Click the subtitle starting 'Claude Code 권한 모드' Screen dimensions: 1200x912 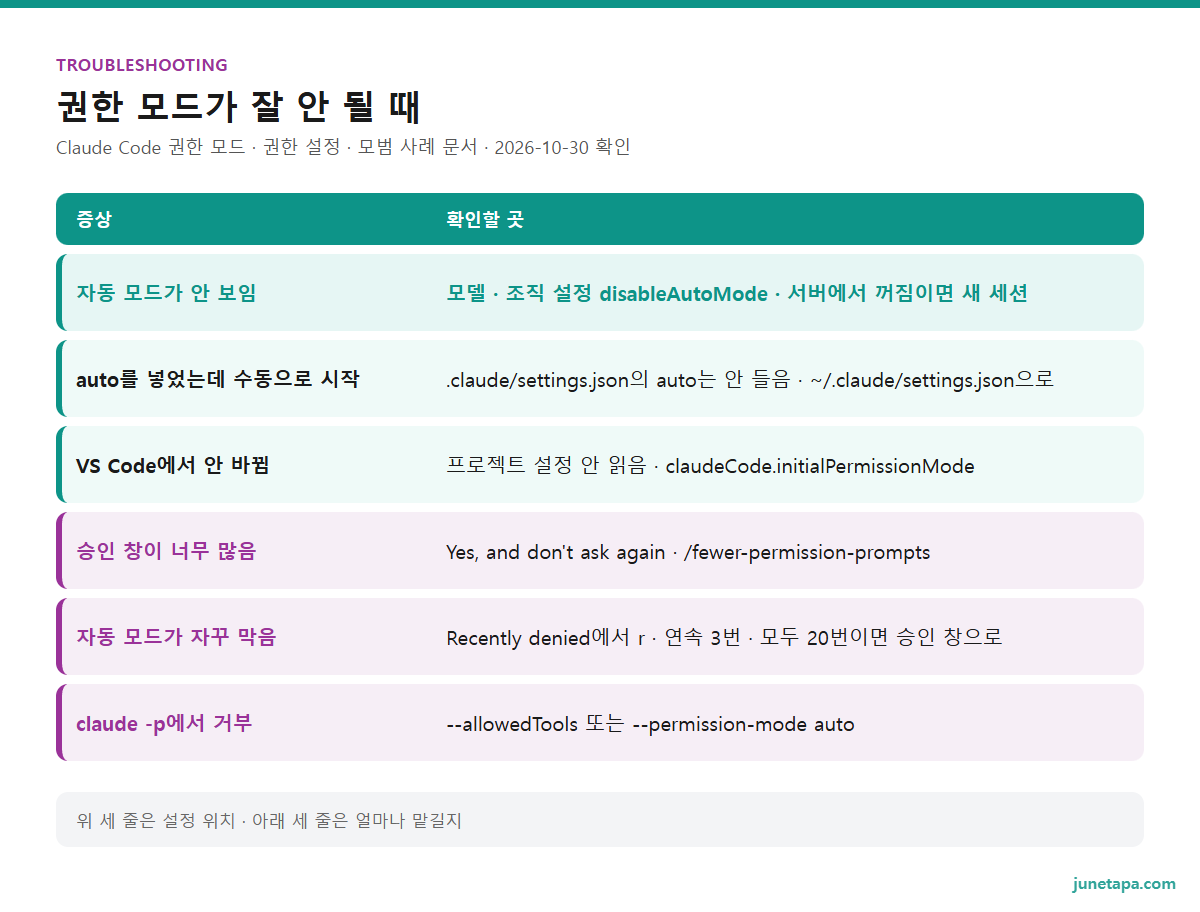[x=343, y=147]
